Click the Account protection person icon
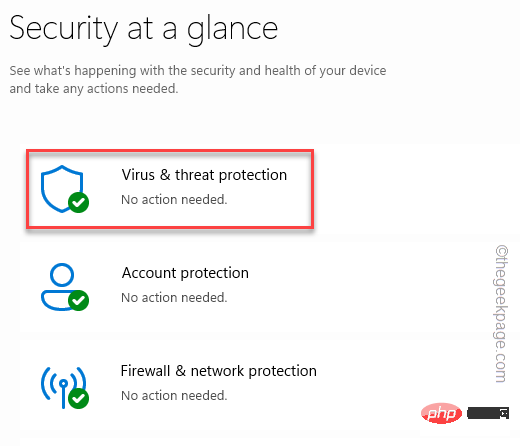 pos(62,287)
